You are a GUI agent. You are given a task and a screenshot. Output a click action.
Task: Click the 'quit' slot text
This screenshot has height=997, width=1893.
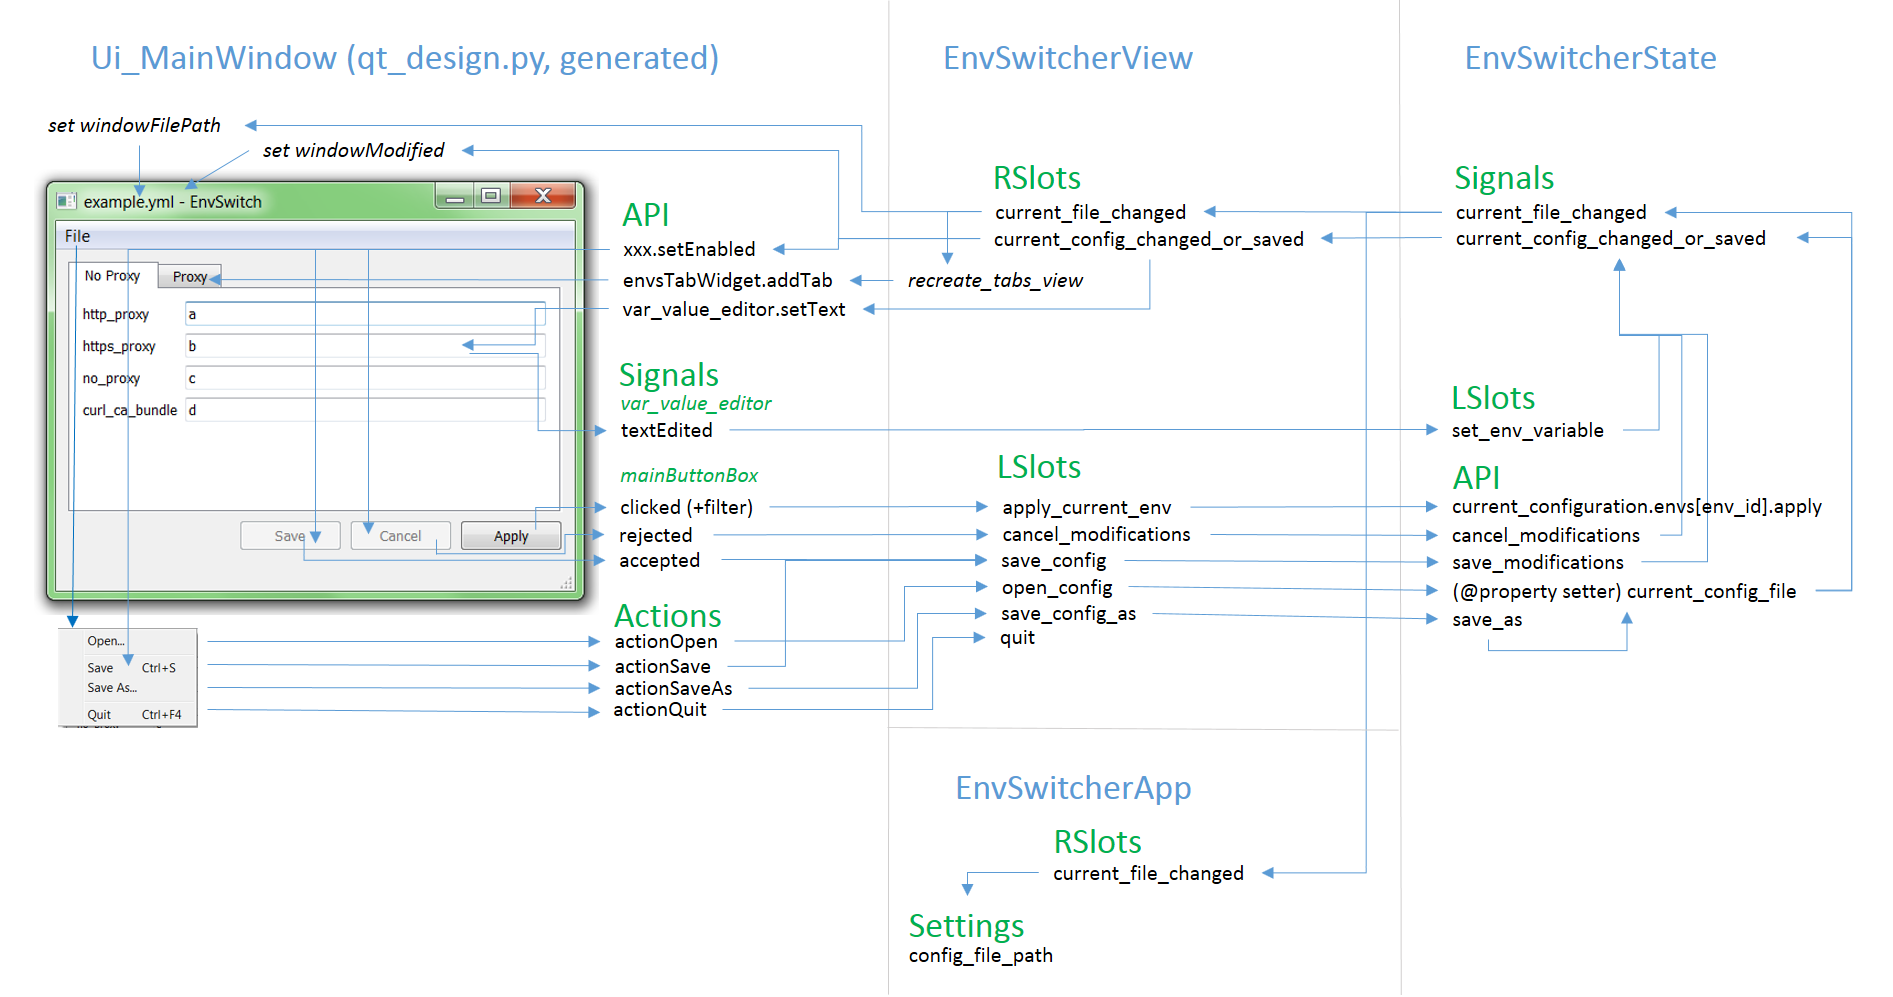coord(1017,637)
